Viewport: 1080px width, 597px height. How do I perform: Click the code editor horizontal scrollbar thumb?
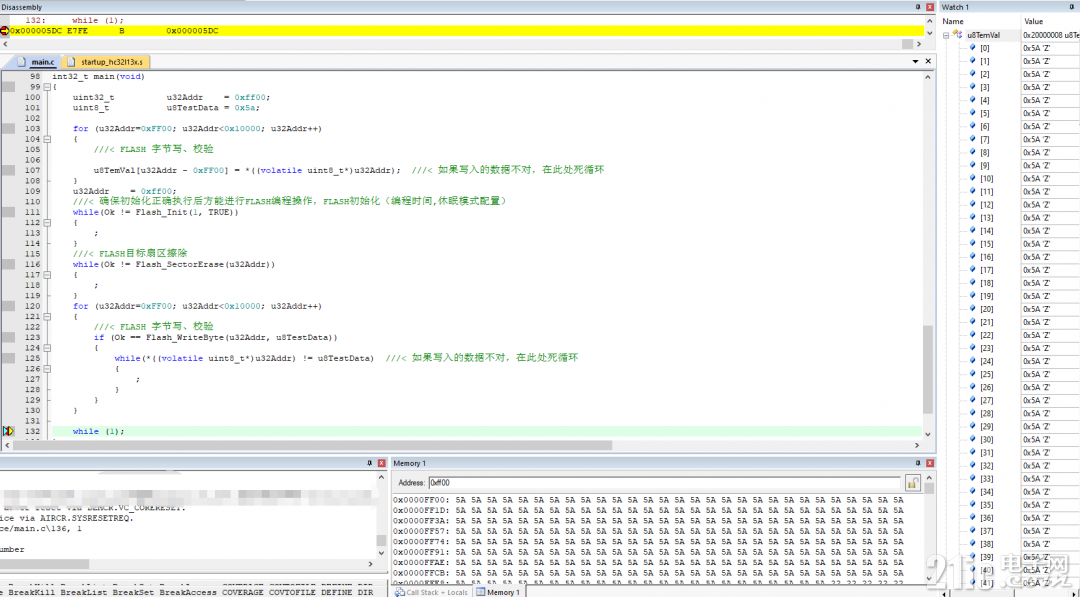tap(313, 446)
